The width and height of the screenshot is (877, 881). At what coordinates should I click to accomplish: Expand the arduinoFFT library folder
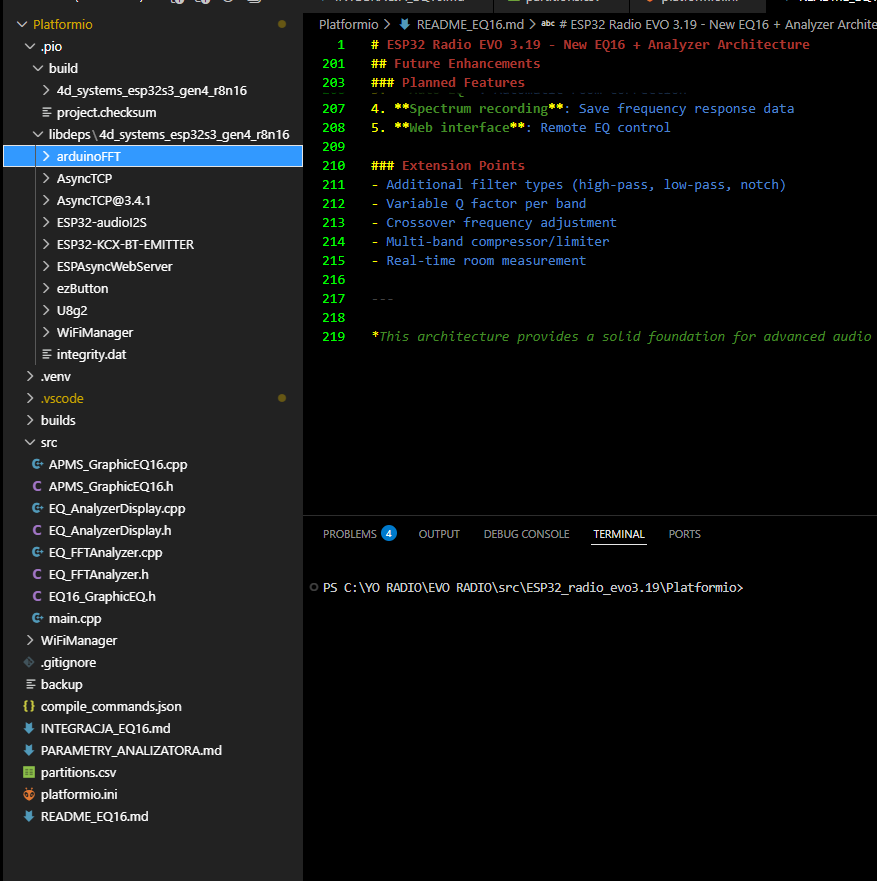(x=46, y=156)
